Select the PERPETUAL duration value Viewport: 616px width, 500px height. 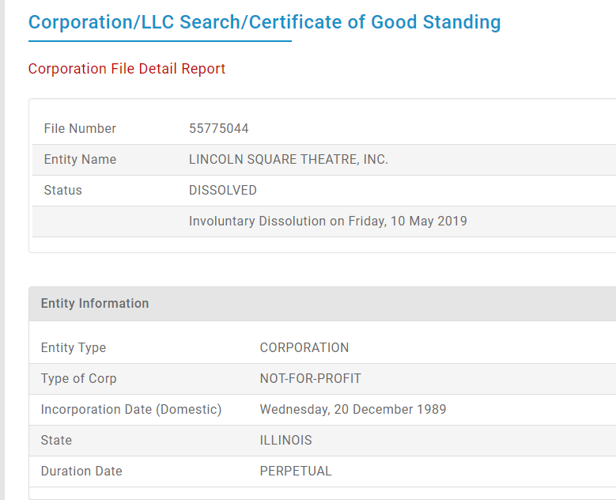click(x=296, y=471)
